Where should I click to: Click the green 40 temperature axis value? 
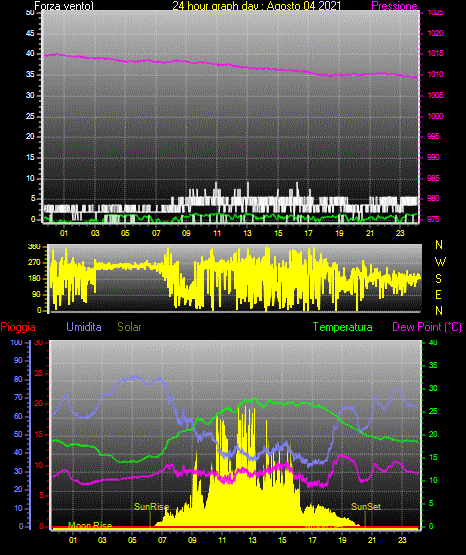[433, 342]
